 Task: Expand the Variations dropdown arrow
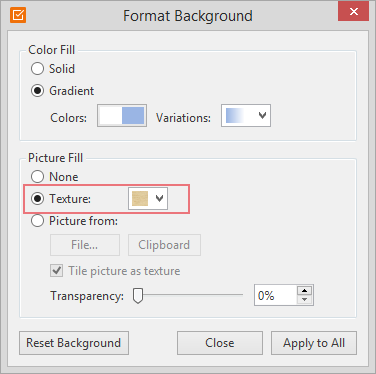coord(262,115)
